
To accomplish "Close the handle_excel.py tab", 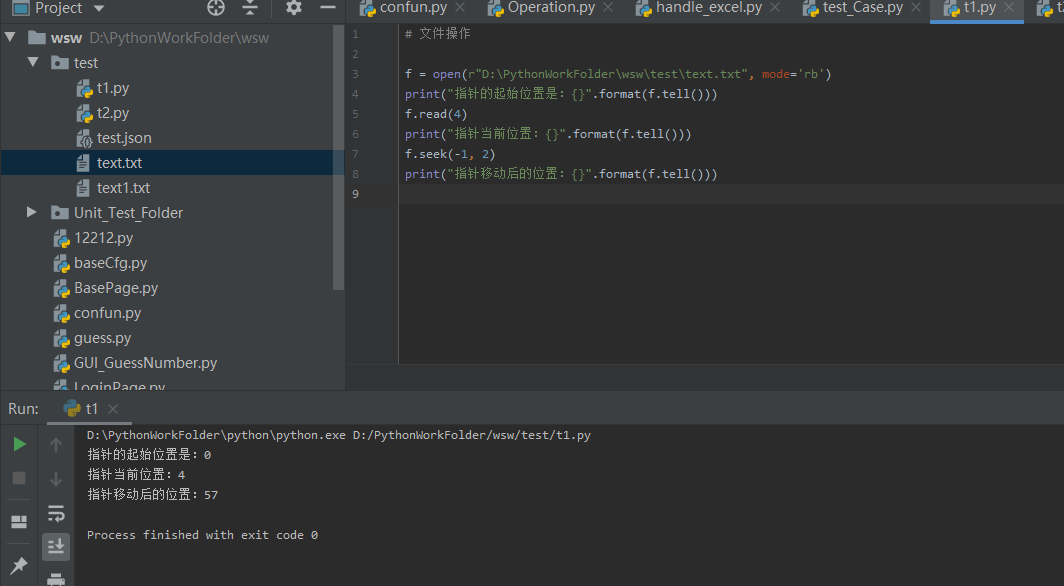I will point(775,7).
